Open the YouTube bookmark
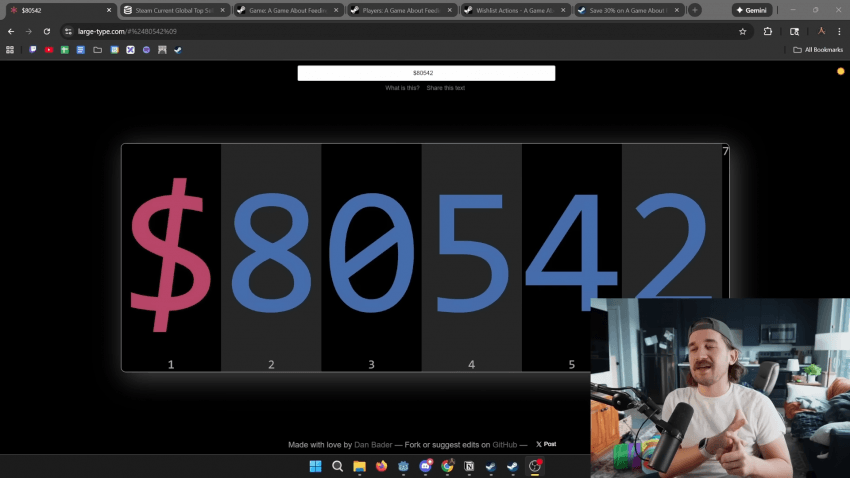This screenshot has width=850, height=478. point(49,49)
